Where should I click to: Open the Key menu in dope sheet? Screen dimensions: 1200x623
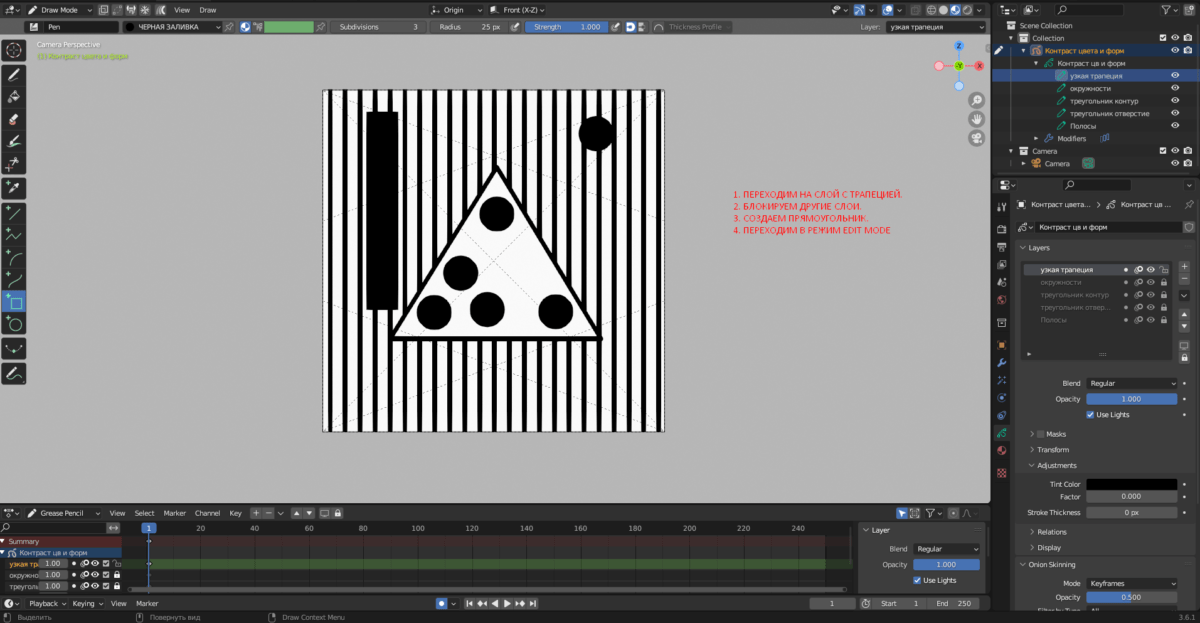pos(236,513)
